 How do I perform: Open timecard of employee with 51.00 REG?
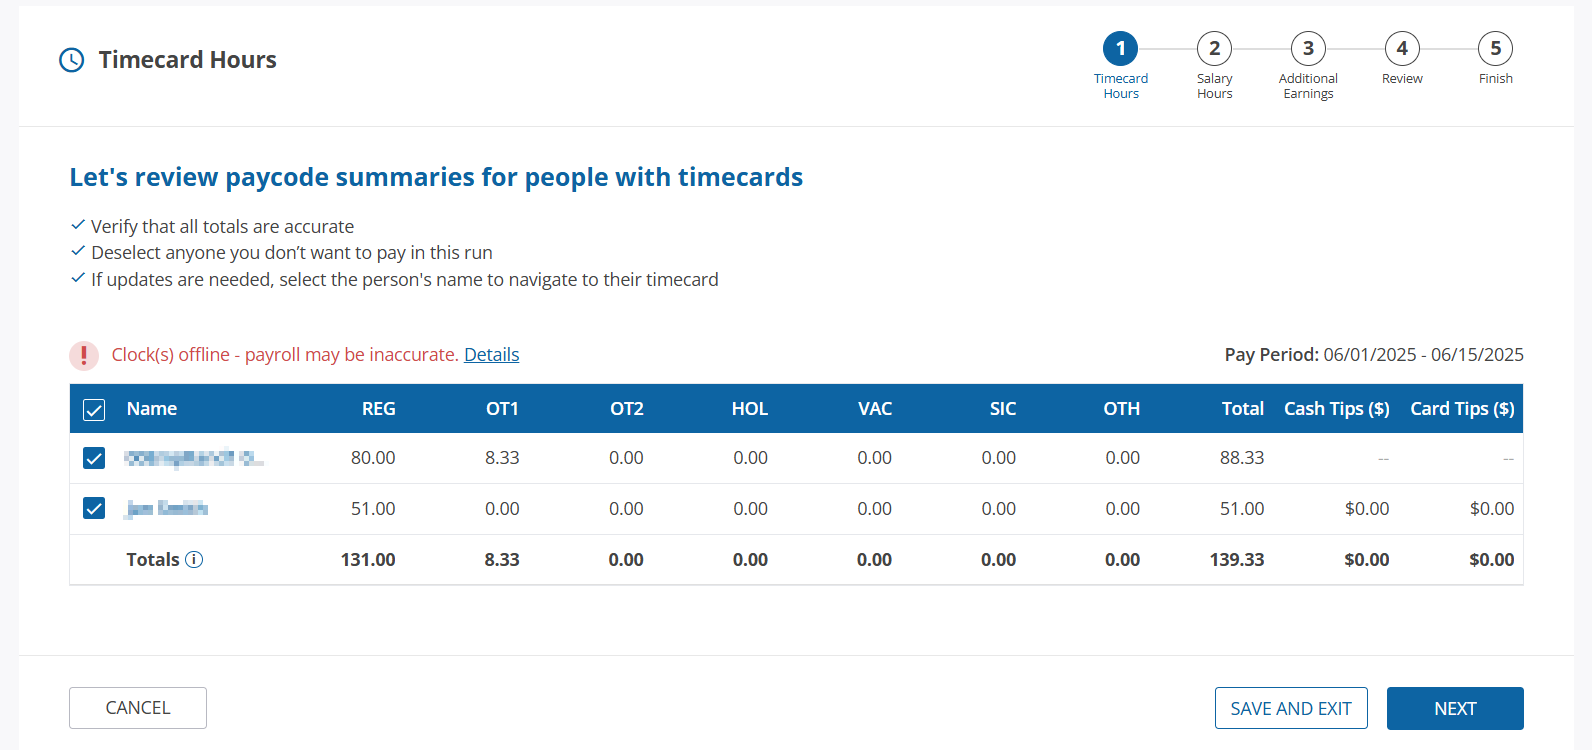[x=166, y=509]
